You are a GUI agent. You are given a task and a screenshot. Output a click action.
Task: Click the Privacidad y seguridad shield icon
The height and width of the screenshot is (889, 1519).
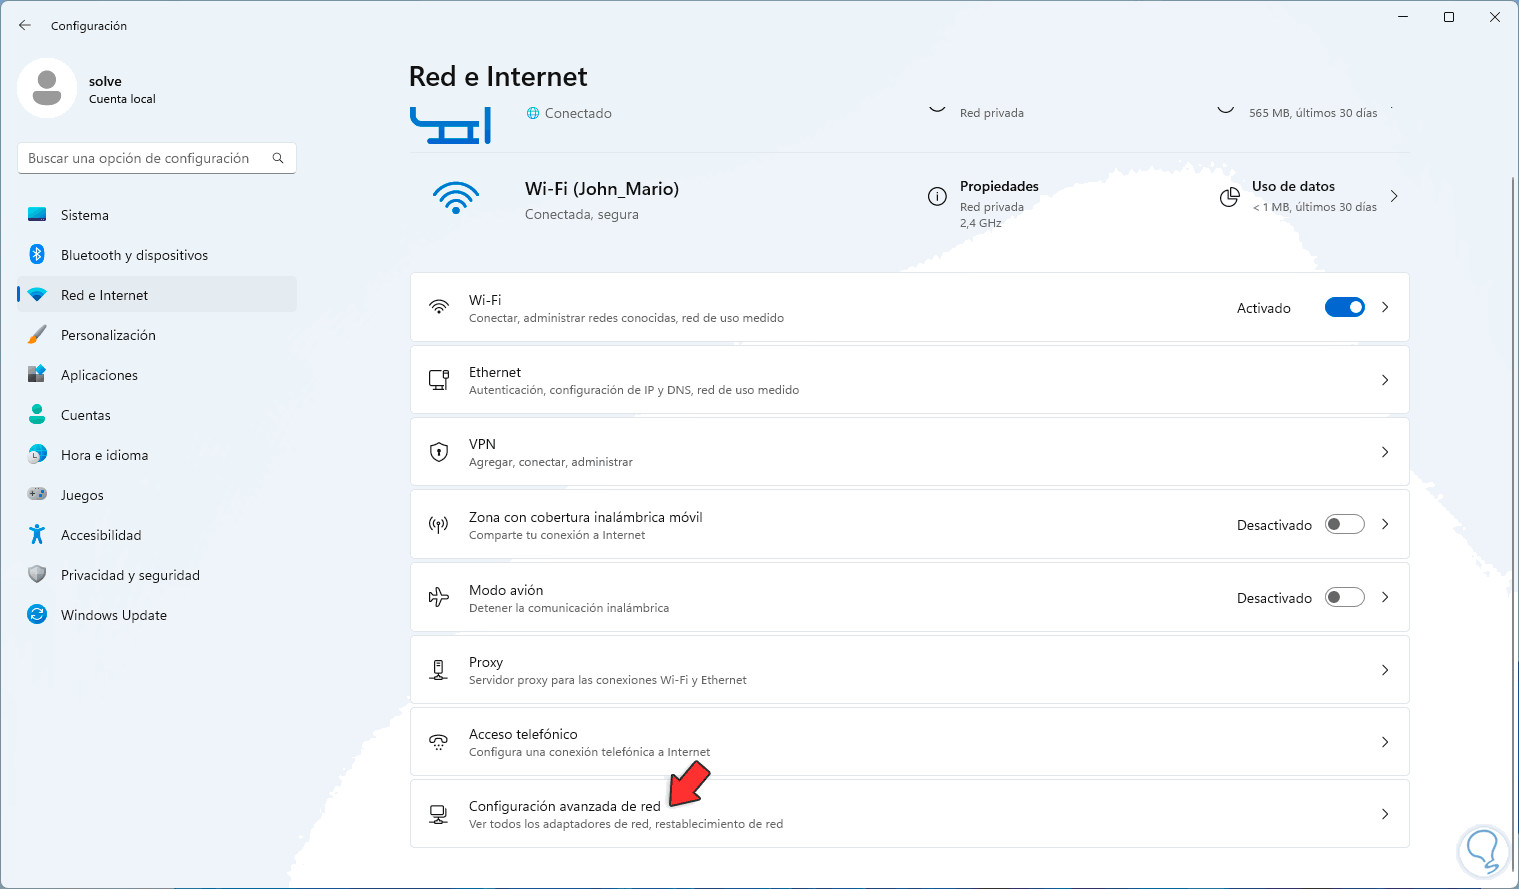pos(37,575)
